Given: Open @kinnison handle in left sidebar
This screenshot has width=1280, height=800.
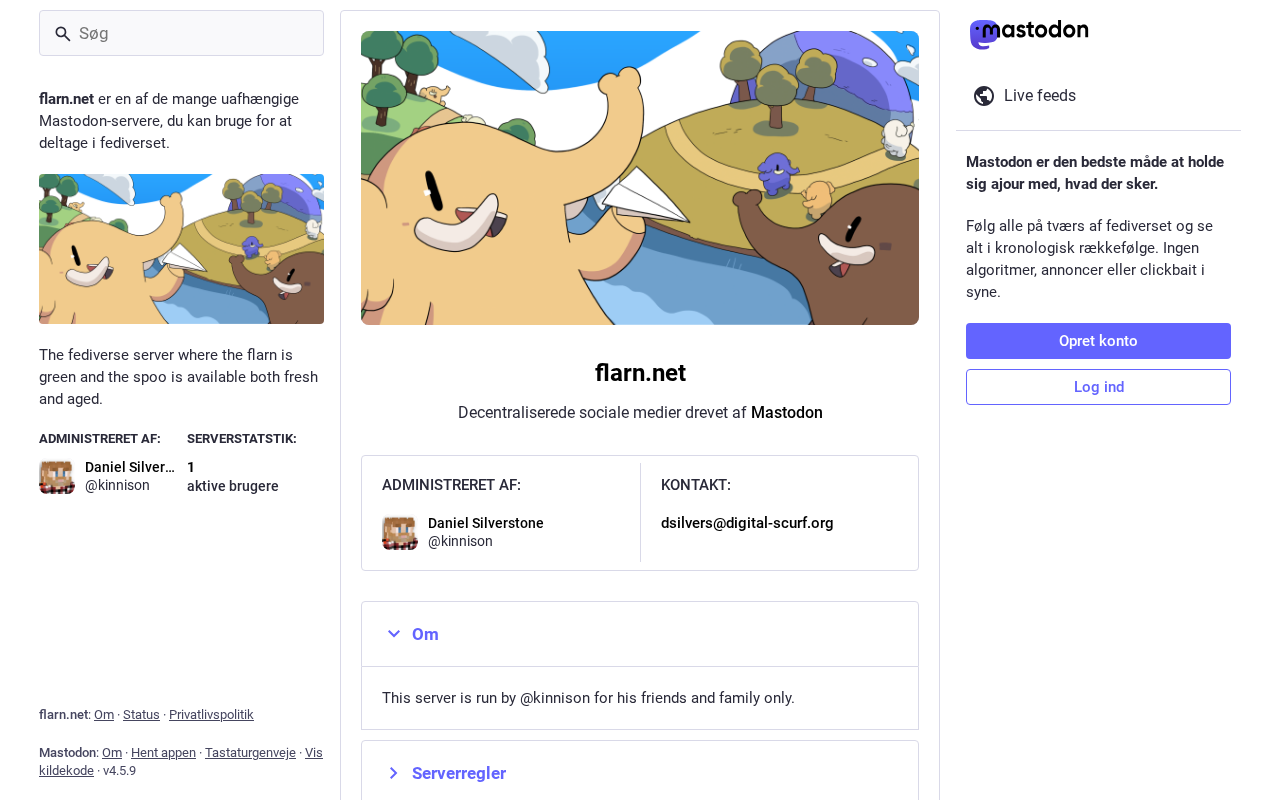Looking at the screenshot, I should pos(117,486).
